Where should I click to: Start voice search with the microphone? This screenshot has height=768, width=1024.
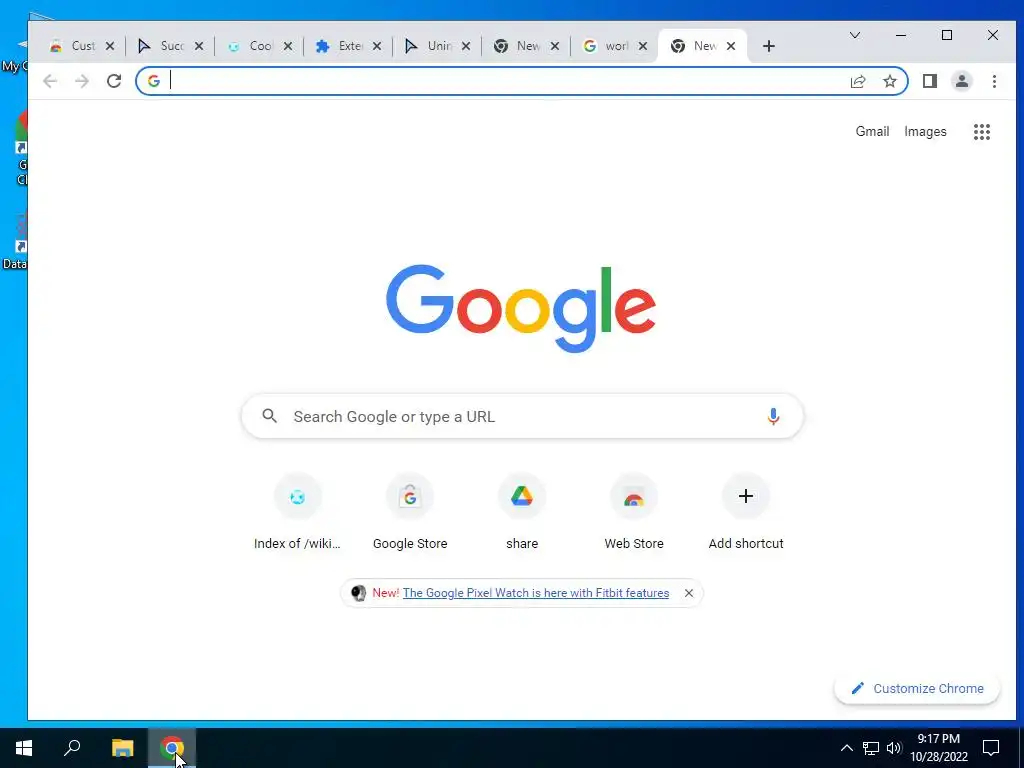click(x=773, y=416)
